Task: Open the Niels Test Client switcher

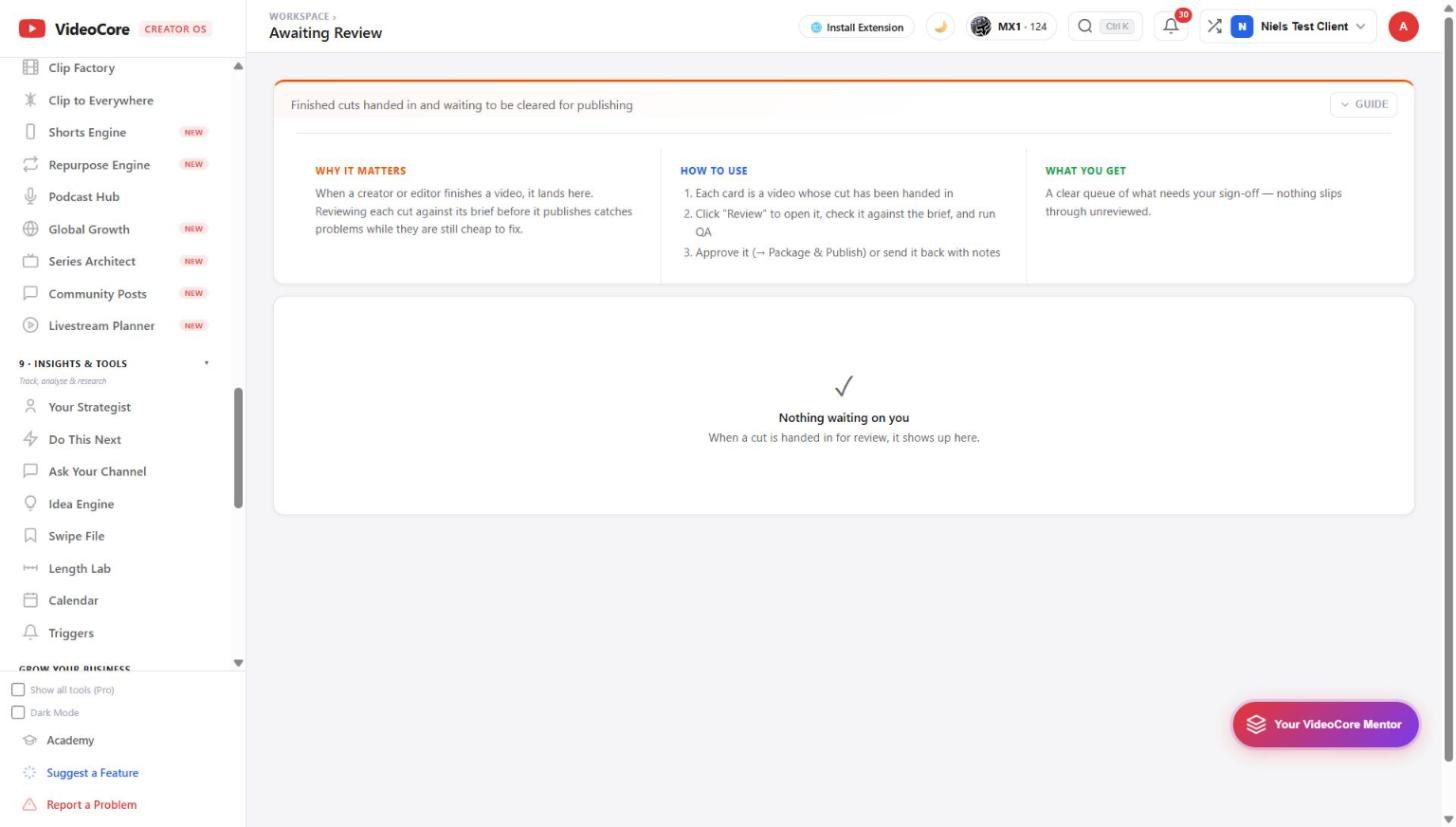Action: pos(1299,27)
